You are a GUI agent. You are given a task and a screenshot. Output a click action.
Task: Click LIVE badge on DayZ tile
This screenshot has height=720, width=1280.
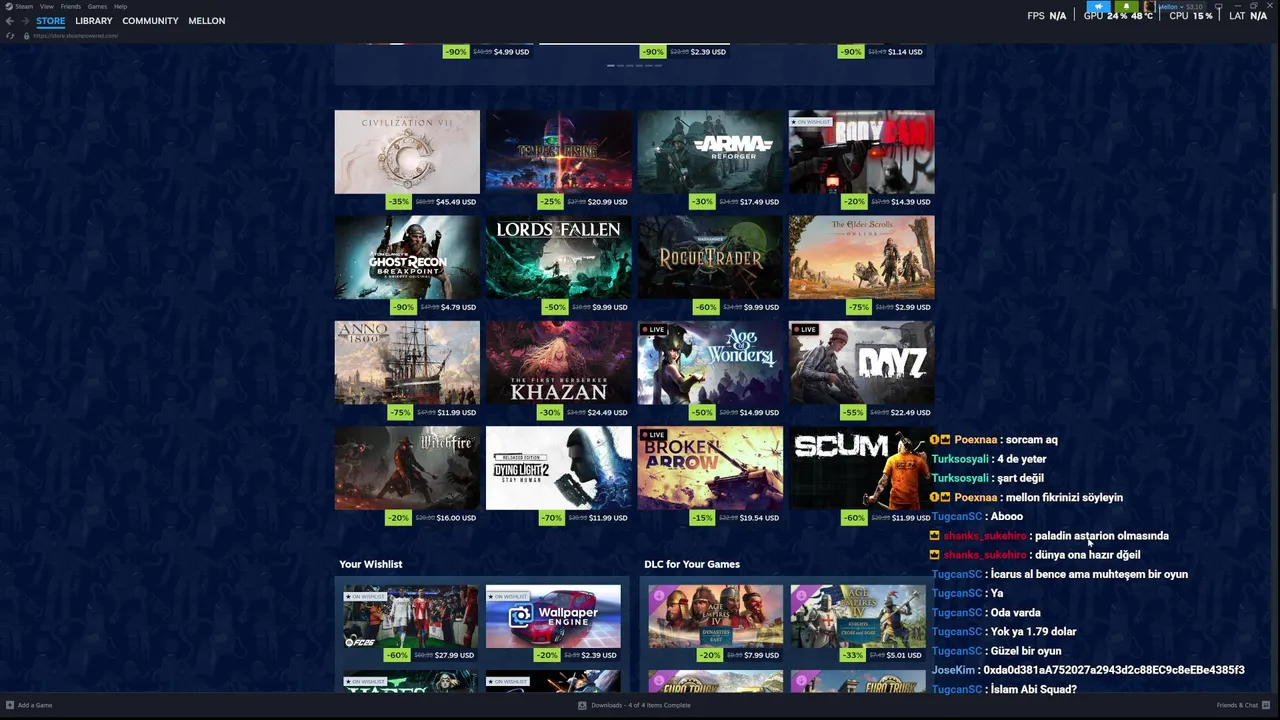805,329
